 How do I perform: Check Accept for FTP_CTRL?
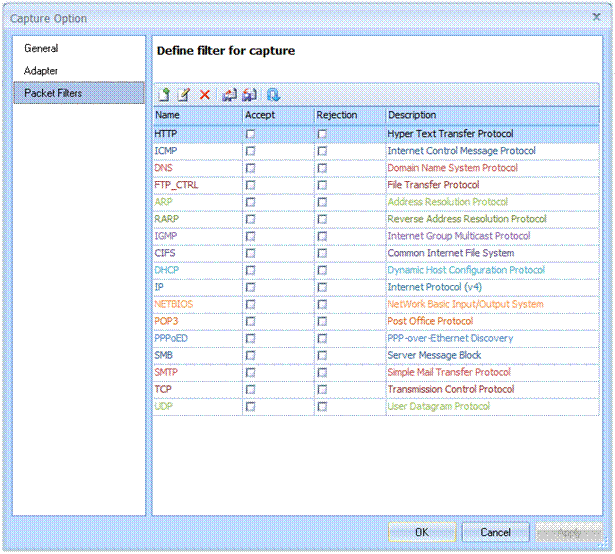250,185
